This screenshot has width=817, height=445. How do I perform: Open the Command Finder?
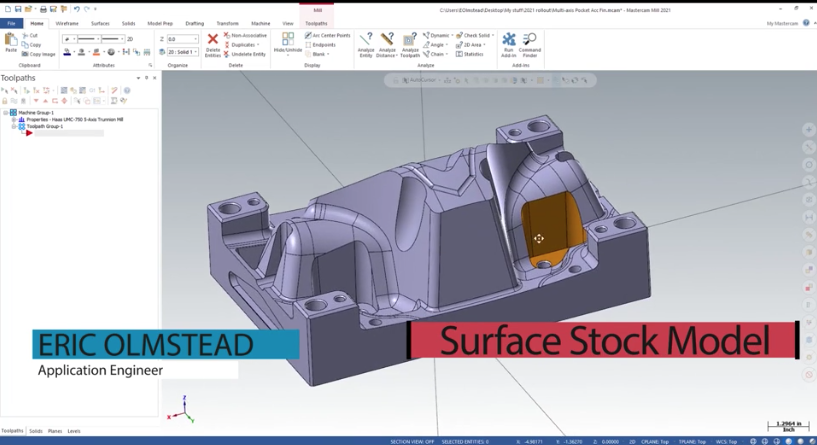529,45
